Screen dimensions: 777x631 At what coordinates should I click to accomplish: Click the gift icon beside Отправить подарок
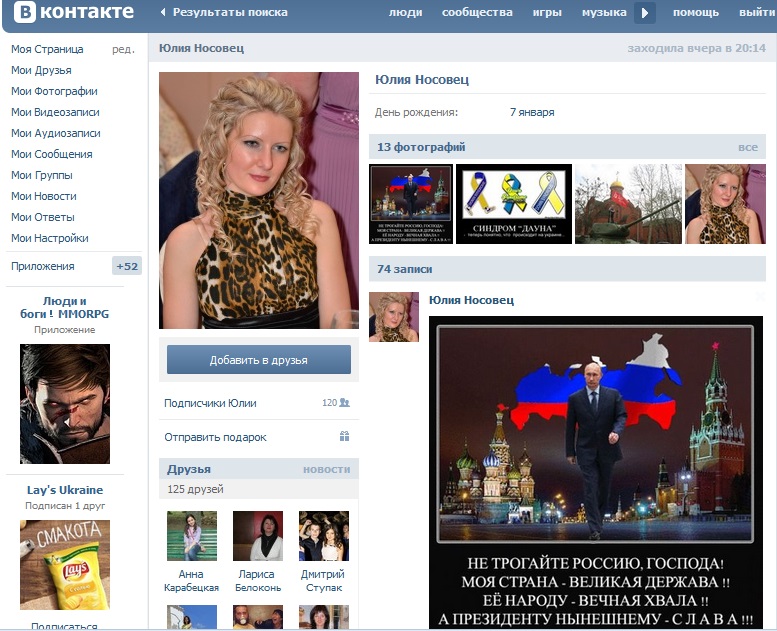344,437
